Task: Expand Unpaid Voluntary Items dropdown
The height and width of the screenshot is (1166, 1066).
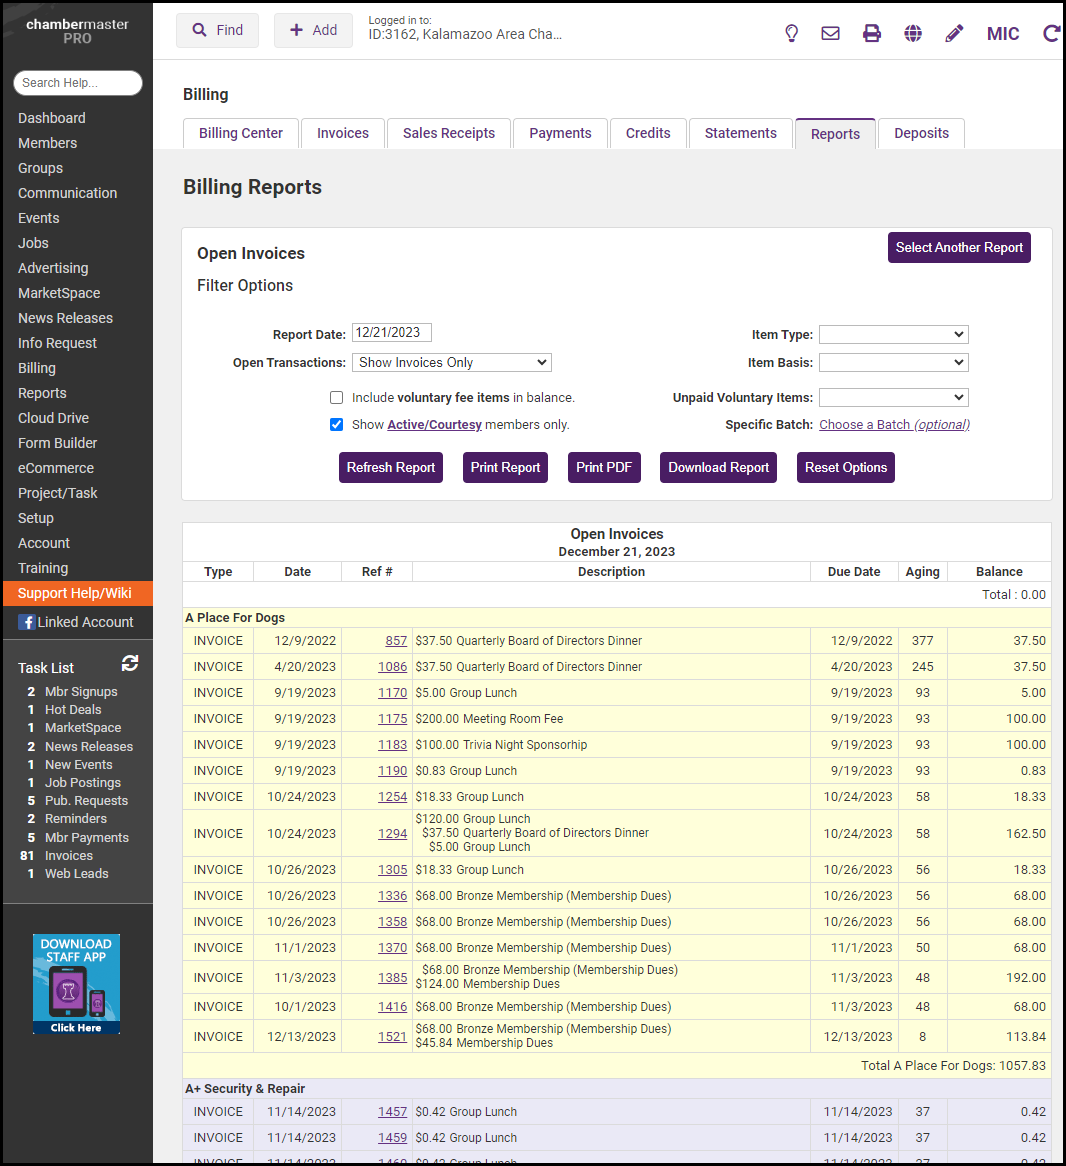Action: click(893, 397)
